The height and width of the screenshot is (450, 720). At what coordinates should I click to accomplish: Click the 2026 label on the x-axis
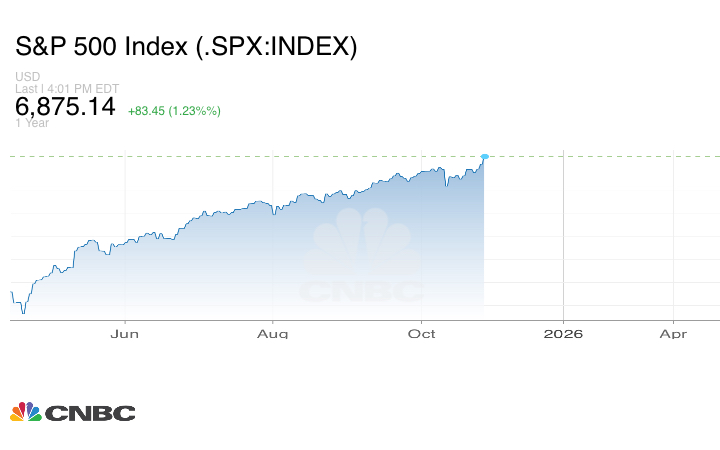[x=564, y=334]
